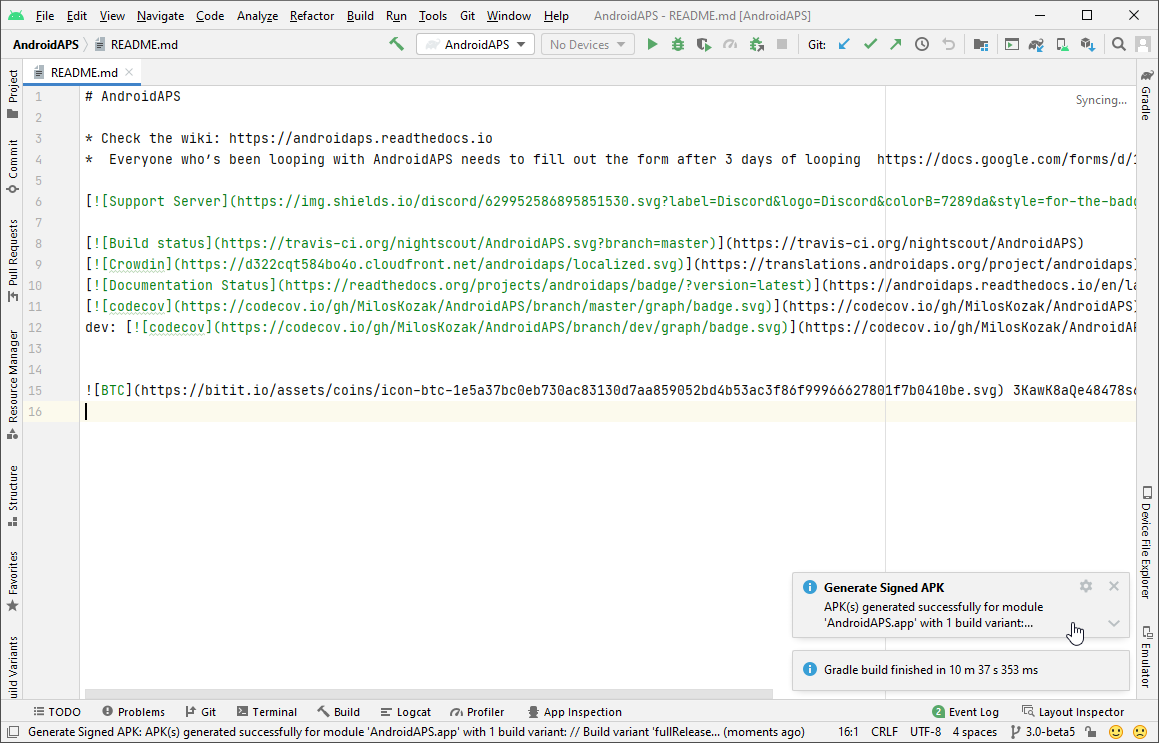Open the Terminal tool window
1159x743 pixels.
coord(267,712)
